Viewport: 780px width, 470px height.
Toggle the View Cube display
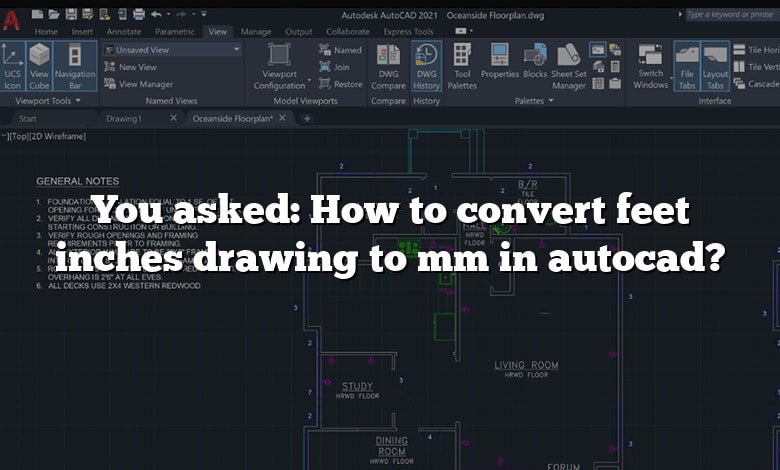click(x=39, y=66)
